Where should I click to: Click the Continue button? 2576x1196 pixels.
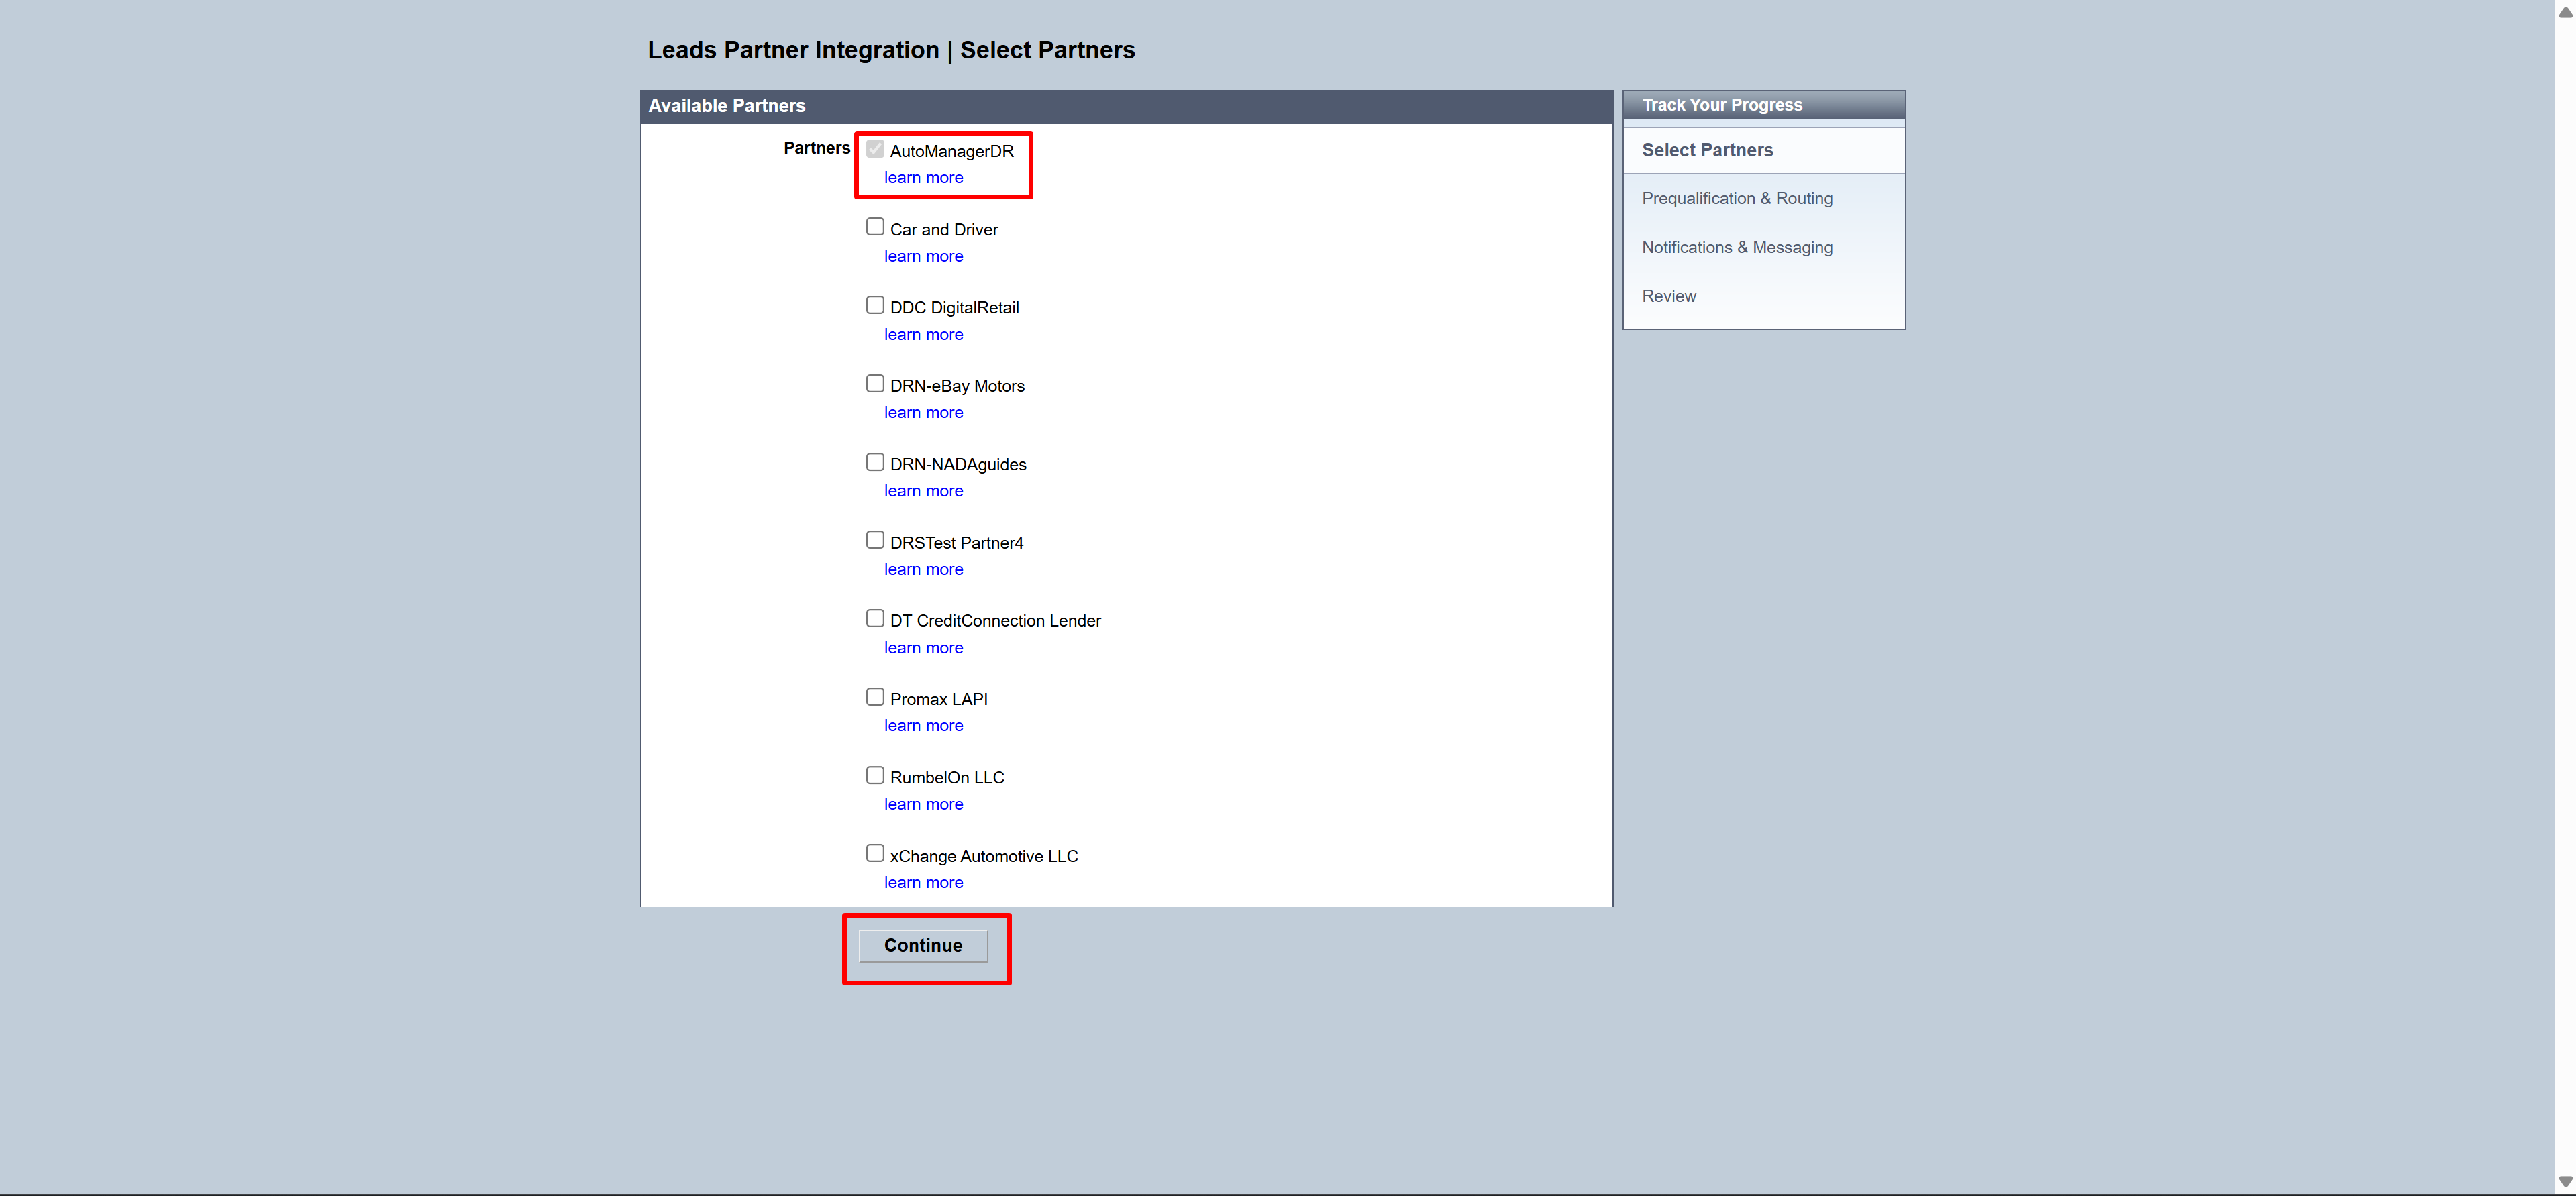pos(923,946)
